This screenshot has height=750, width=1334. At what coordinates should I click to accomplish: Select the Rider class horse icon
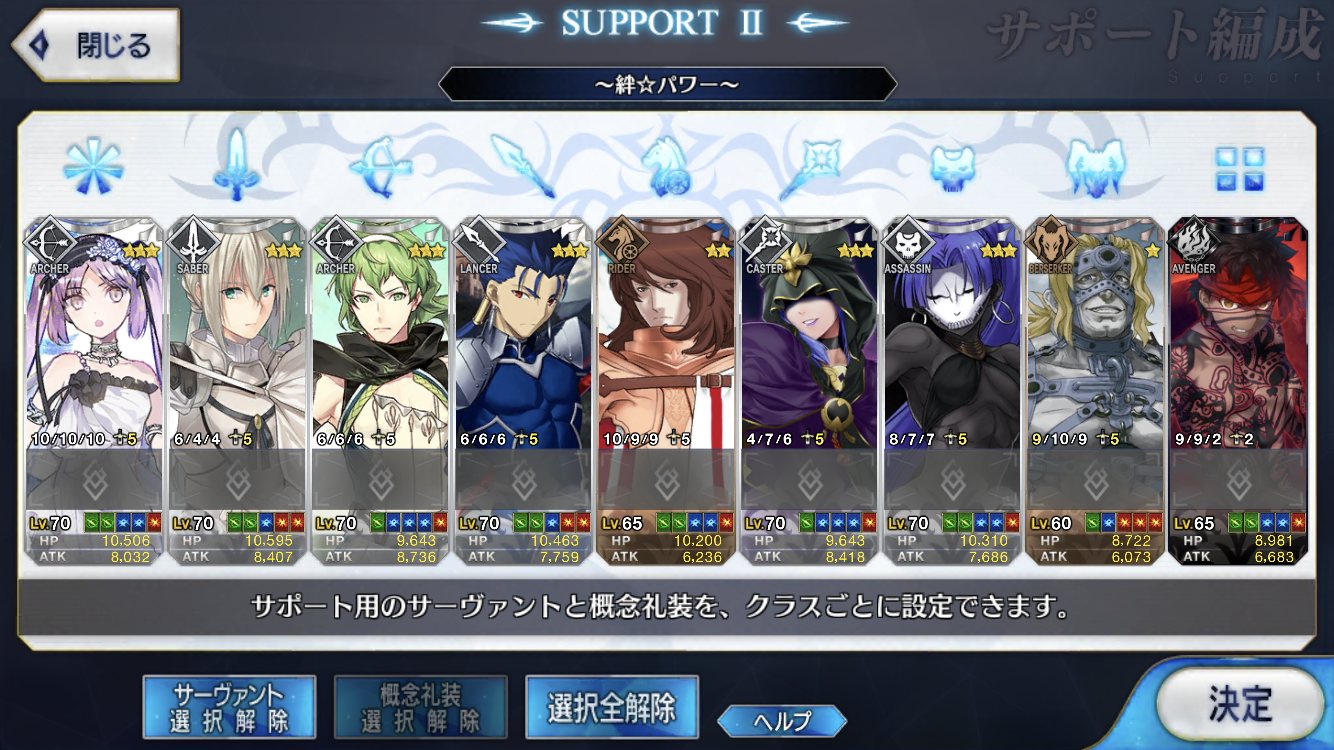click(664, 166)
